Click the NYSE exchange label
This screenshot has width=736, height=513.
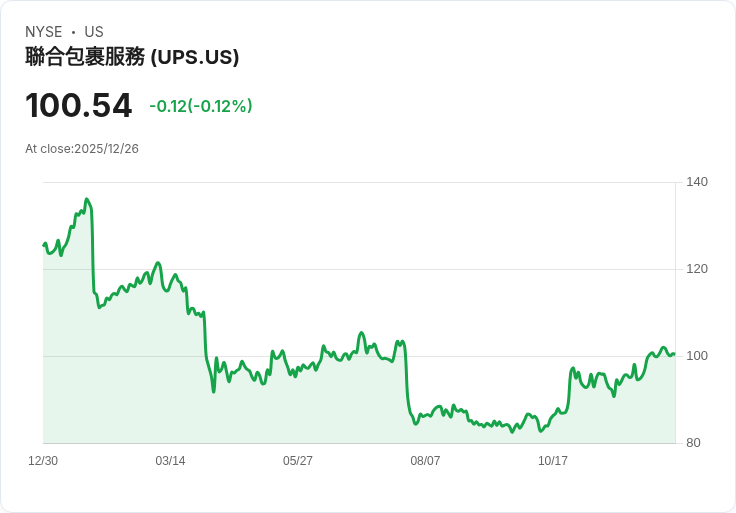tap(44, 32)
